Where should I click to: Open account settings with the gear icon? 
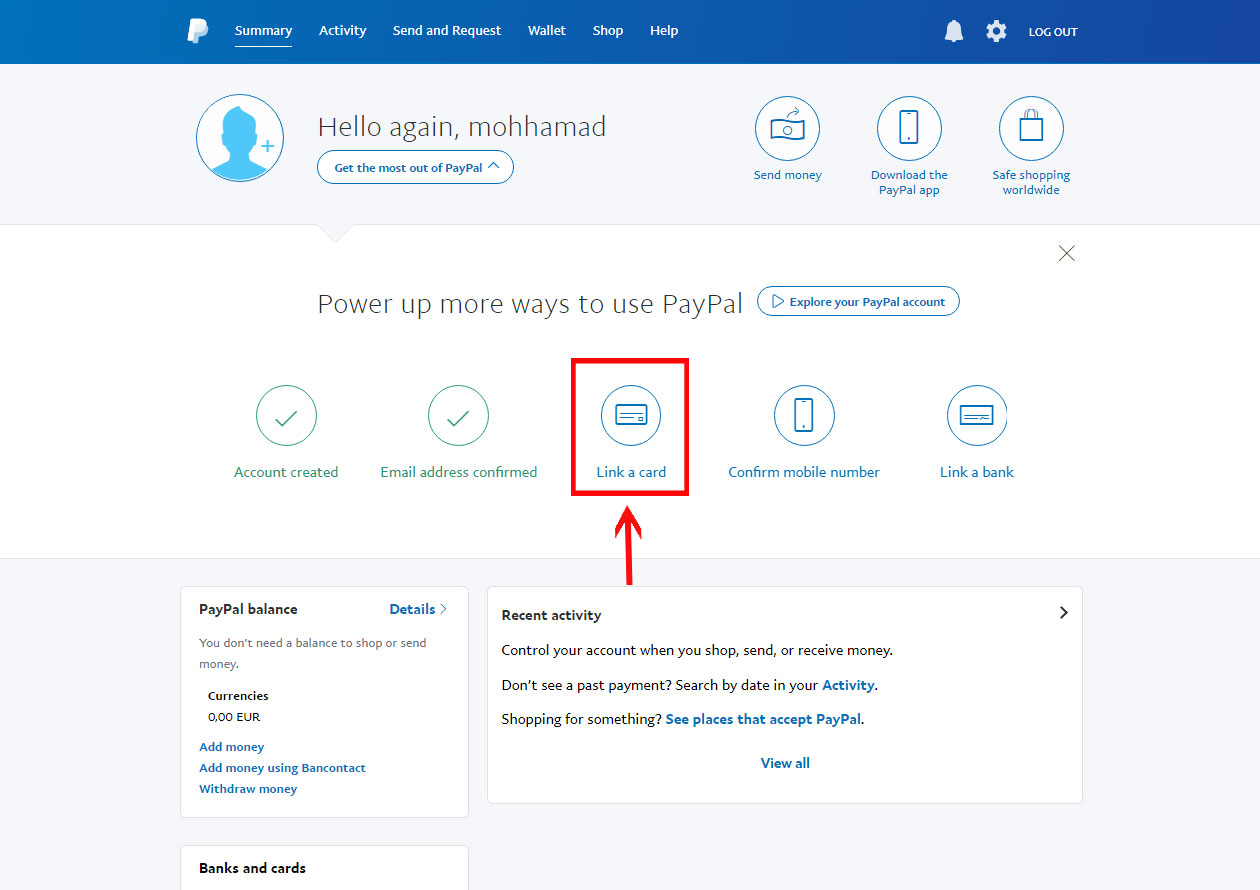996,30
